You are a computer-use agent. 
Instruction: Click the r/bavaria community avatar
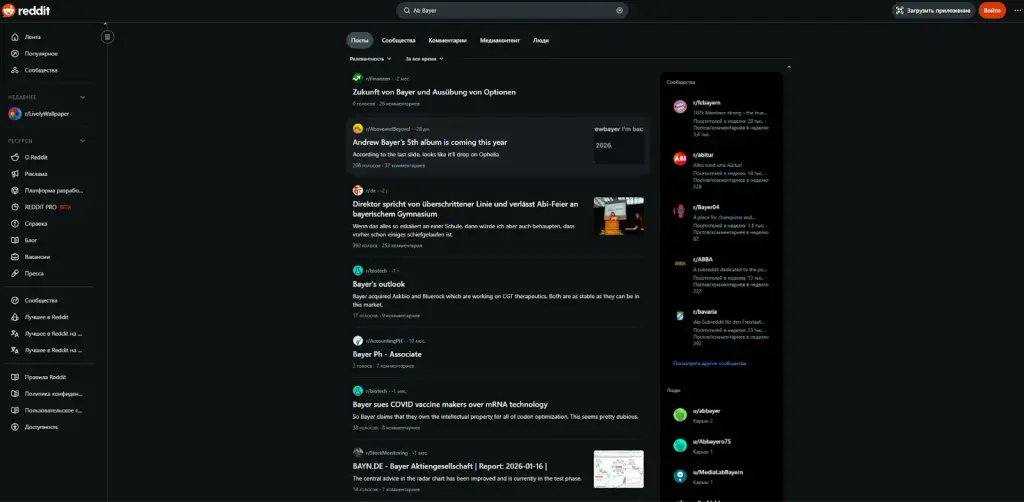tap(680, 315)
